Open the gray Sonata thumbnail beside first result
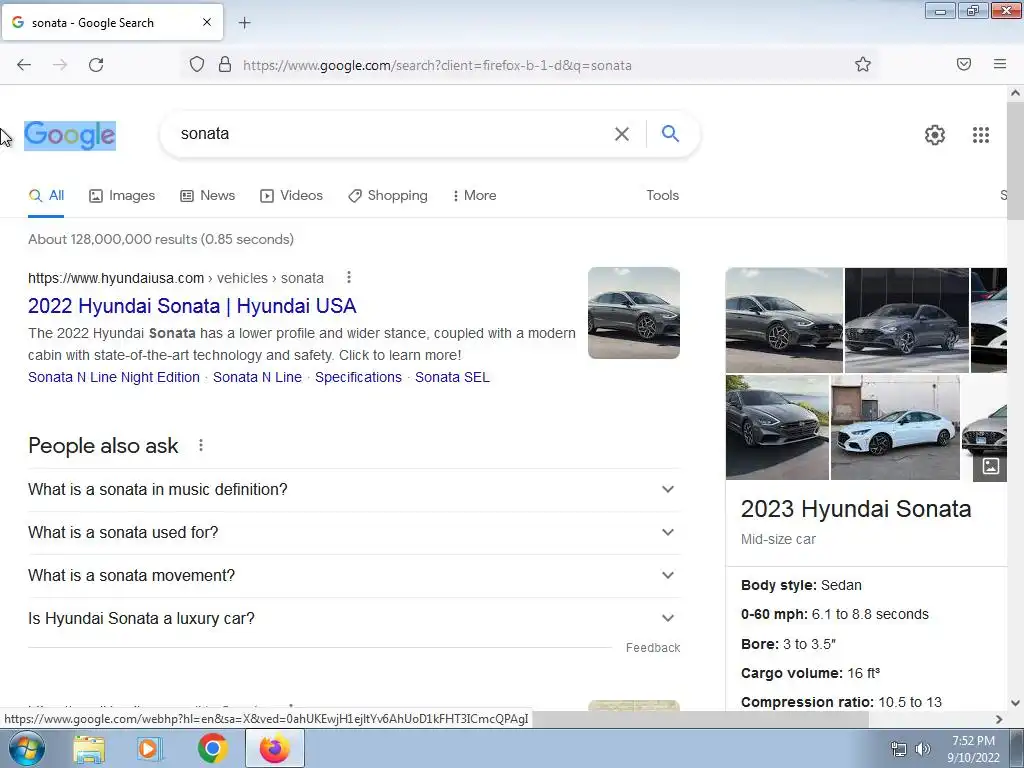This screenshot has width=1024, height=768. point(633,313)
